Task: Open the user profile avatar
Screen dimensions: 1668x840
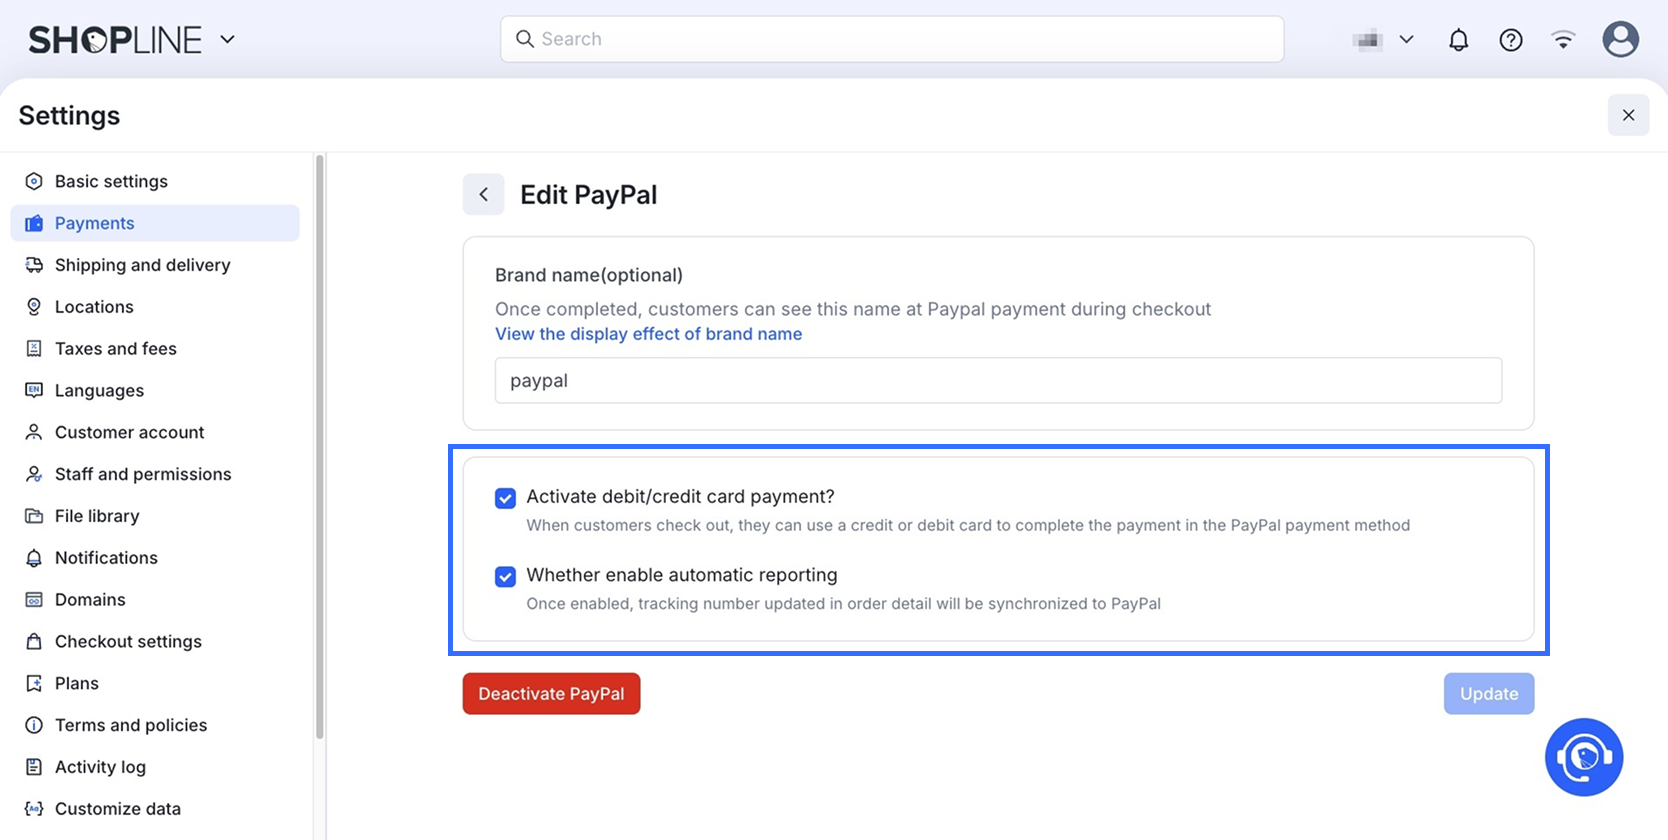Action: pyautogui.click(x=1620, y=40)
